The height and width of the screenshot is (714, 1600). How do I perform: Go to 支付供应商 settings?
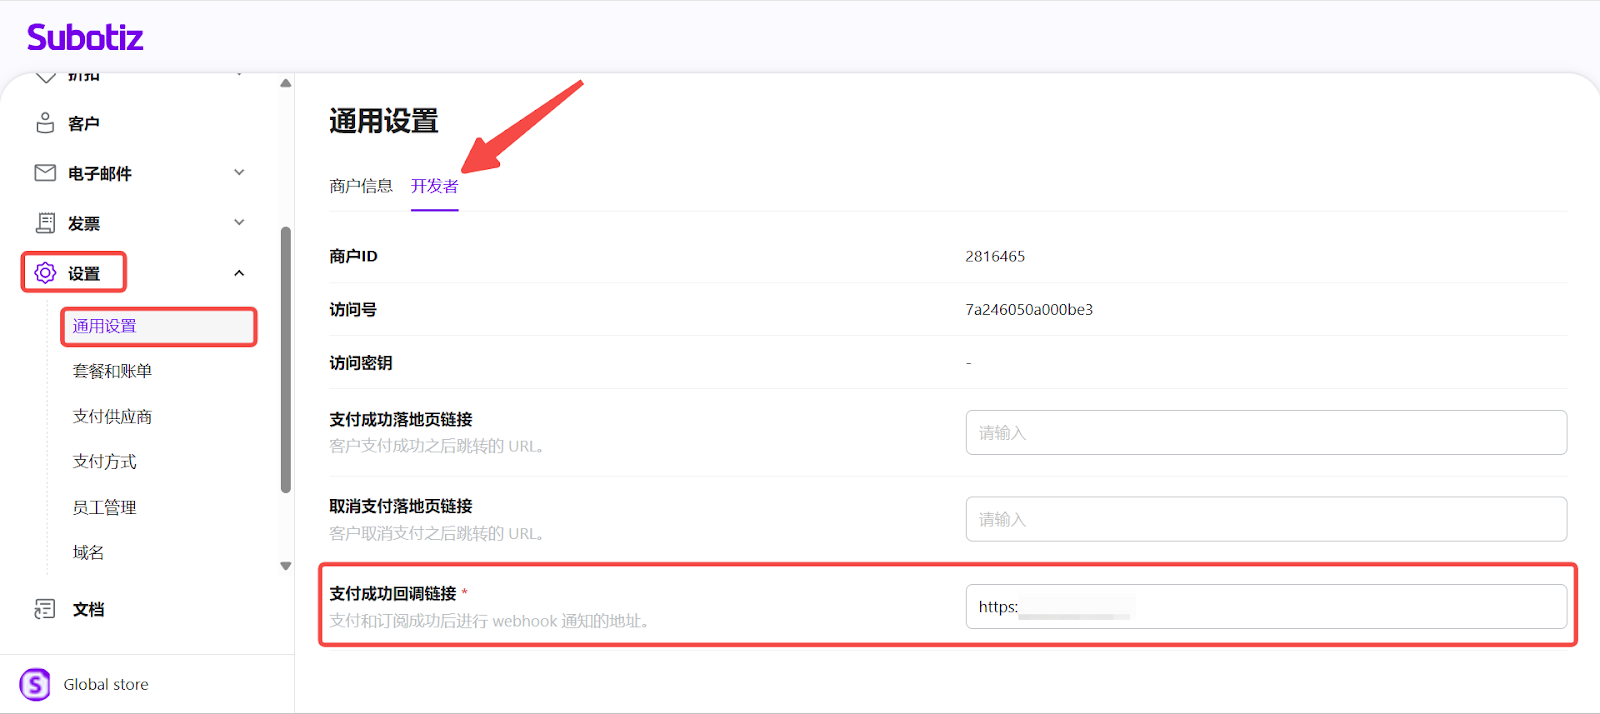click(112, 416)
